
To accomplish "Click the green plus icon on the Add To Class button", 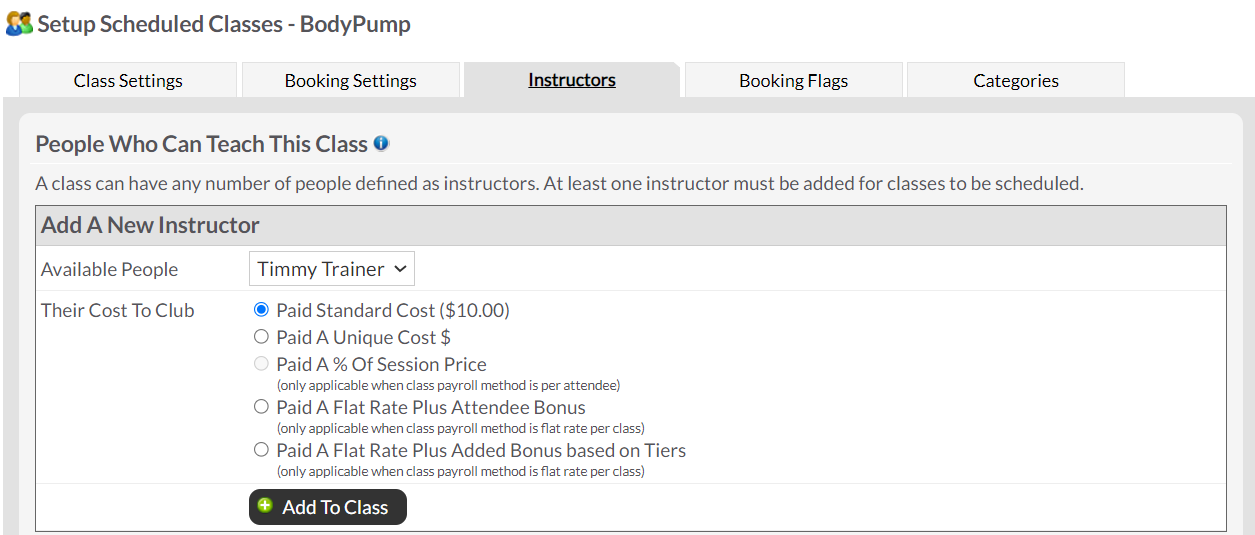I will (265, 506).
